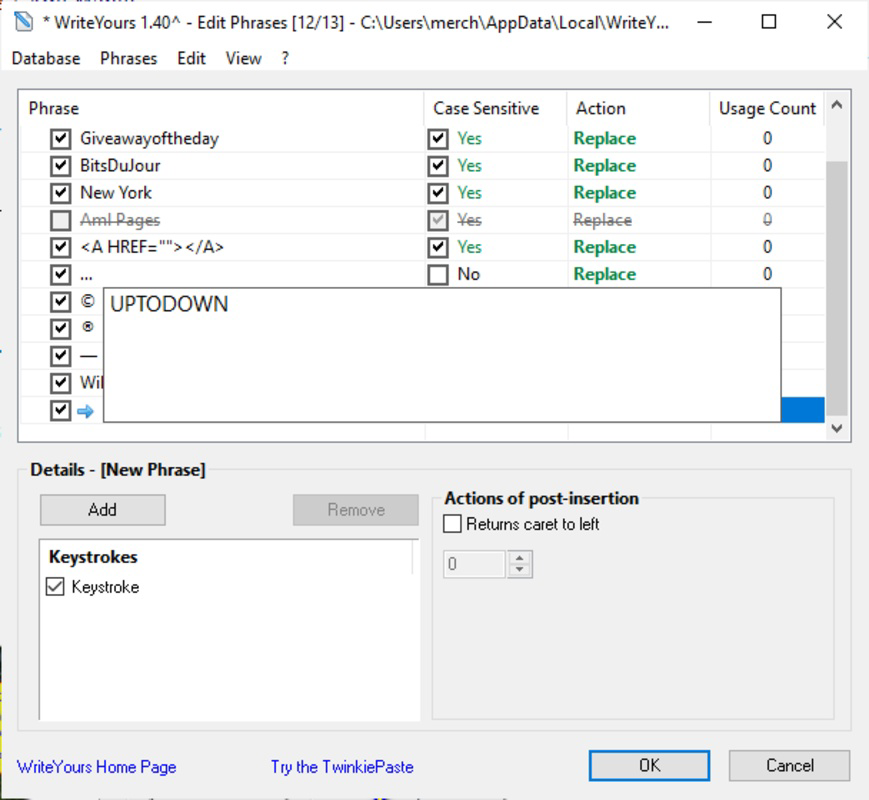Toggle the — dash phrase checkbox
The image size is (869, 800).
pos(60,356)
